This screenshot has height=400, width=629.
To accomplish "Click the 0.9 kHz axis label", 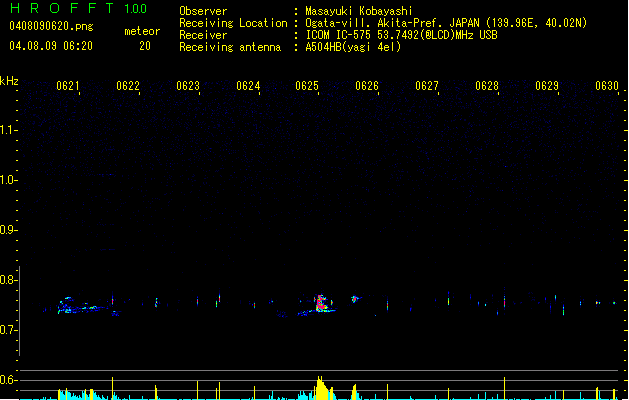I will (8, 230).
